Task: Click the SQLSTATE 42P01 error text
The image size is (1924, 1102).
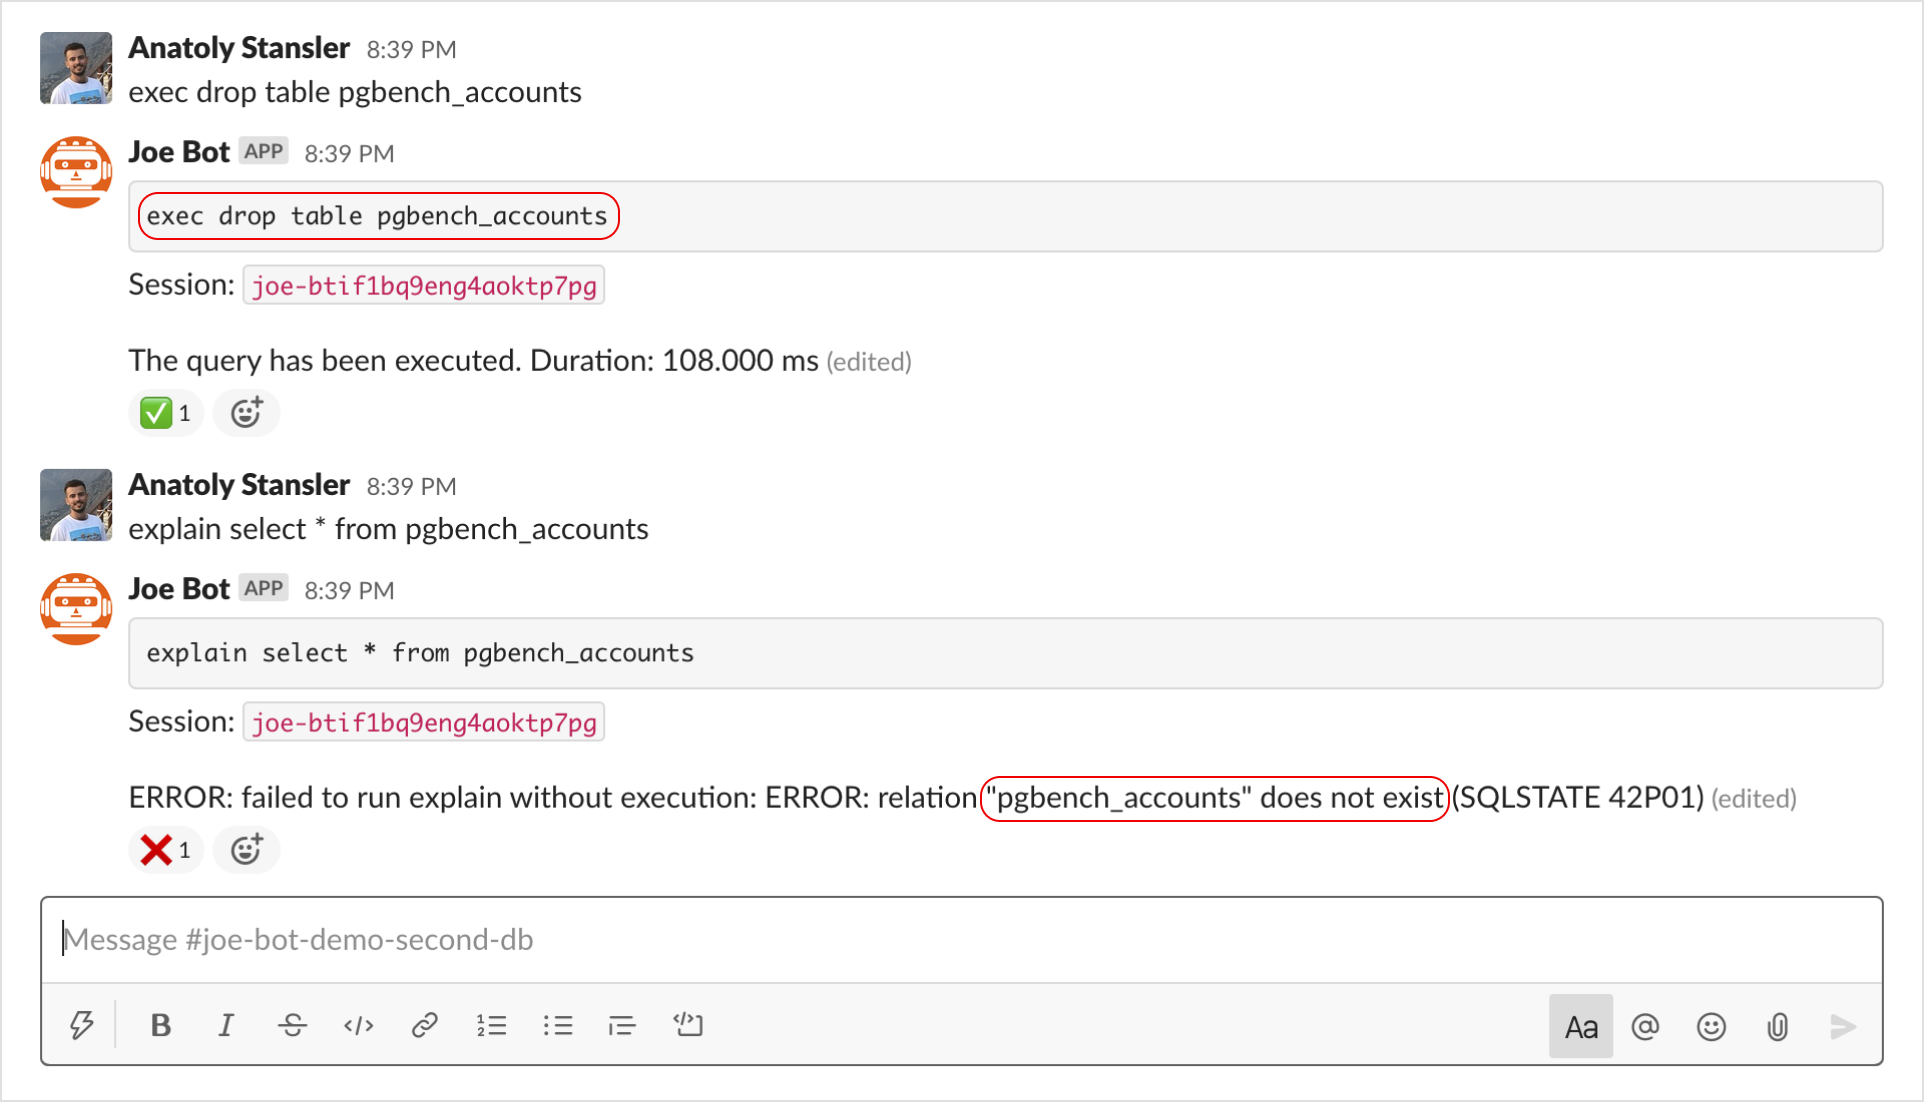Action: coord(1578,798)
